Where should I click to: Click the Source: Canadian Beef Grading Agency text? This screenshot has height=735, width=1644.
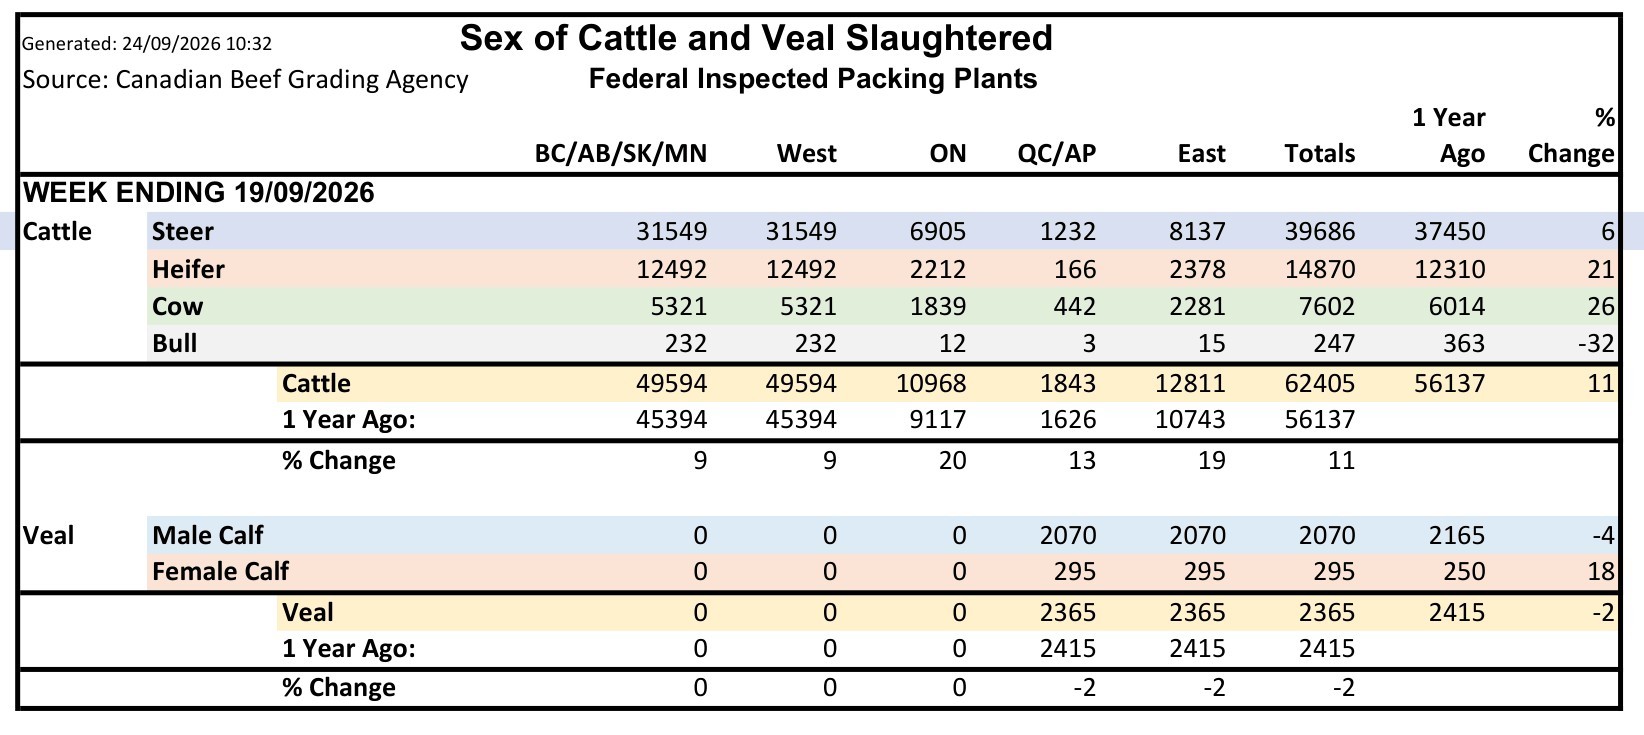245,79
